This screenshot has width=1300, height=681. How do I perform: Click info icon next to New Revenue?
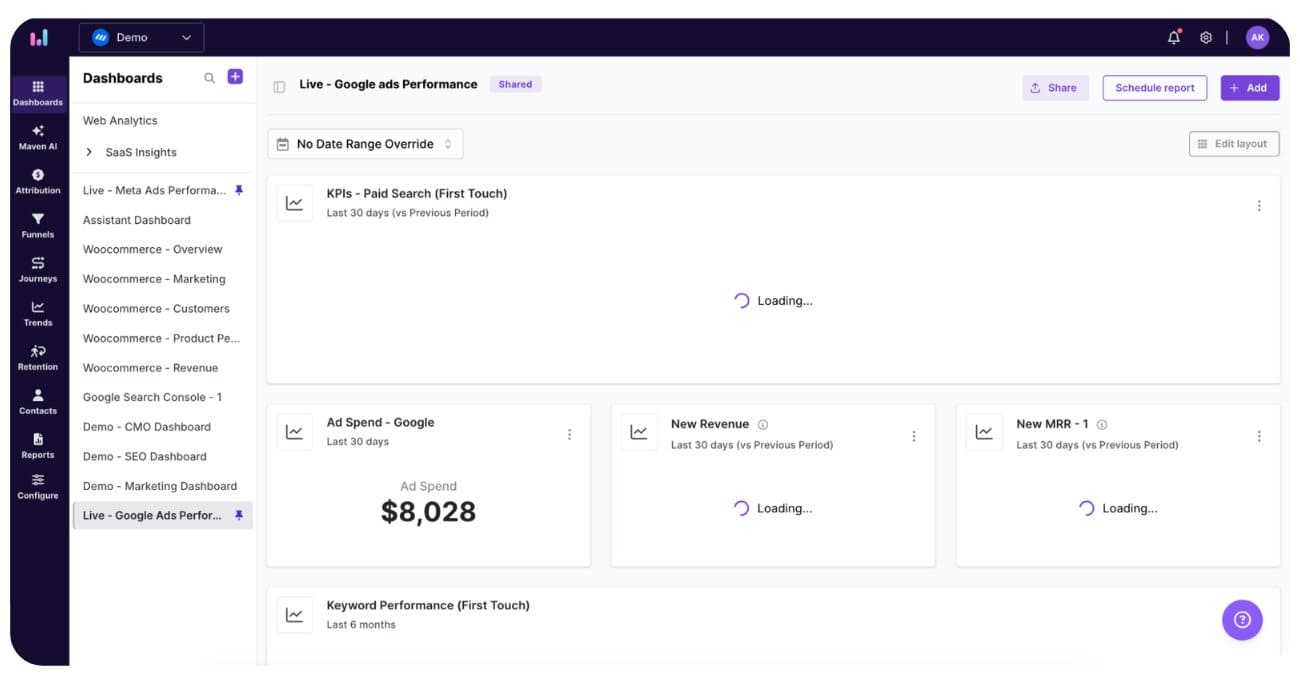pos(763,424)
